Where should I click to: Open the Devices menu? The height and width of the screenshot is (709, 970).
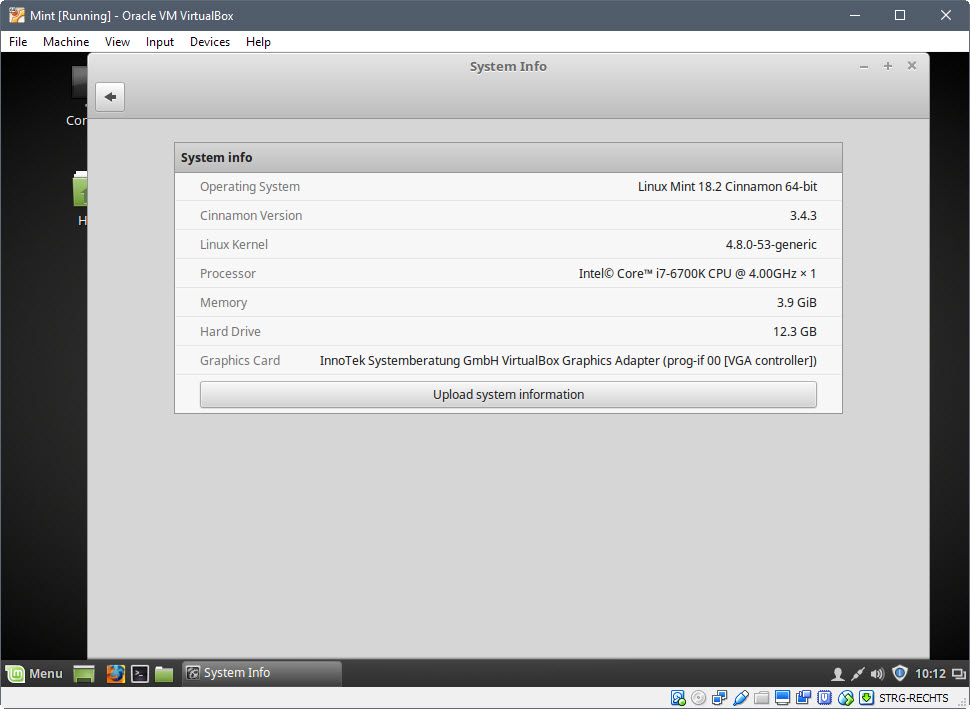[x=210, y=42]
